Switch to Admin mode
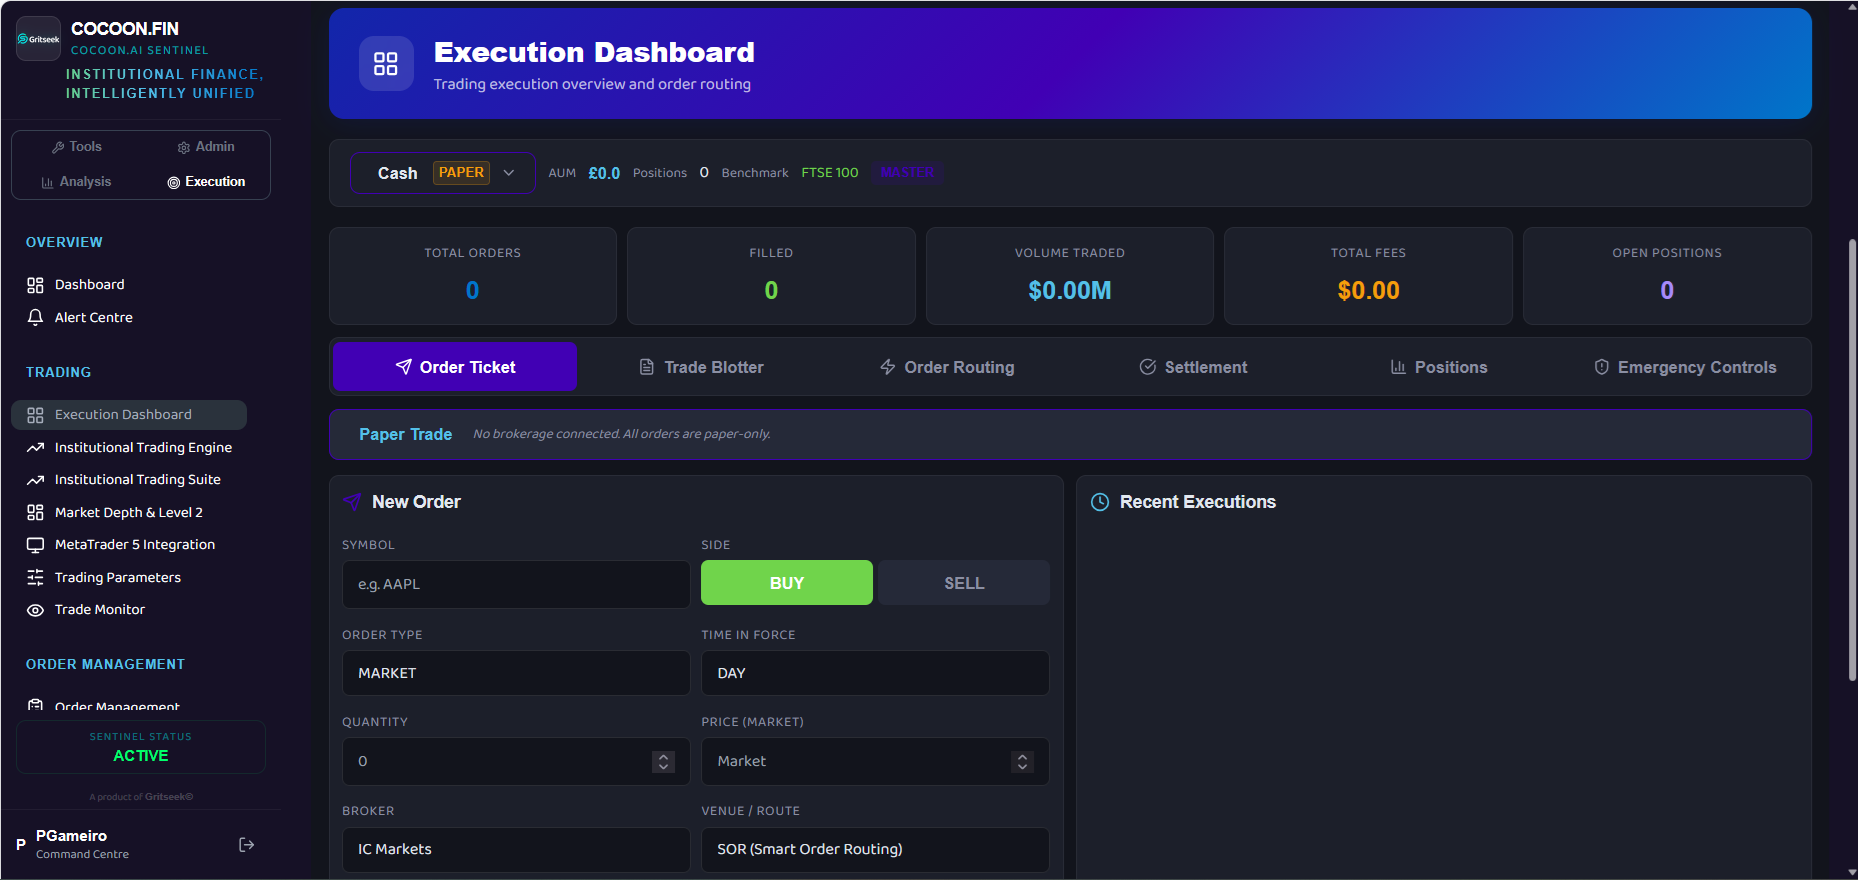The height and width of the screenshot is (880, 1858). pyautogui.click(x=206, y=147)
